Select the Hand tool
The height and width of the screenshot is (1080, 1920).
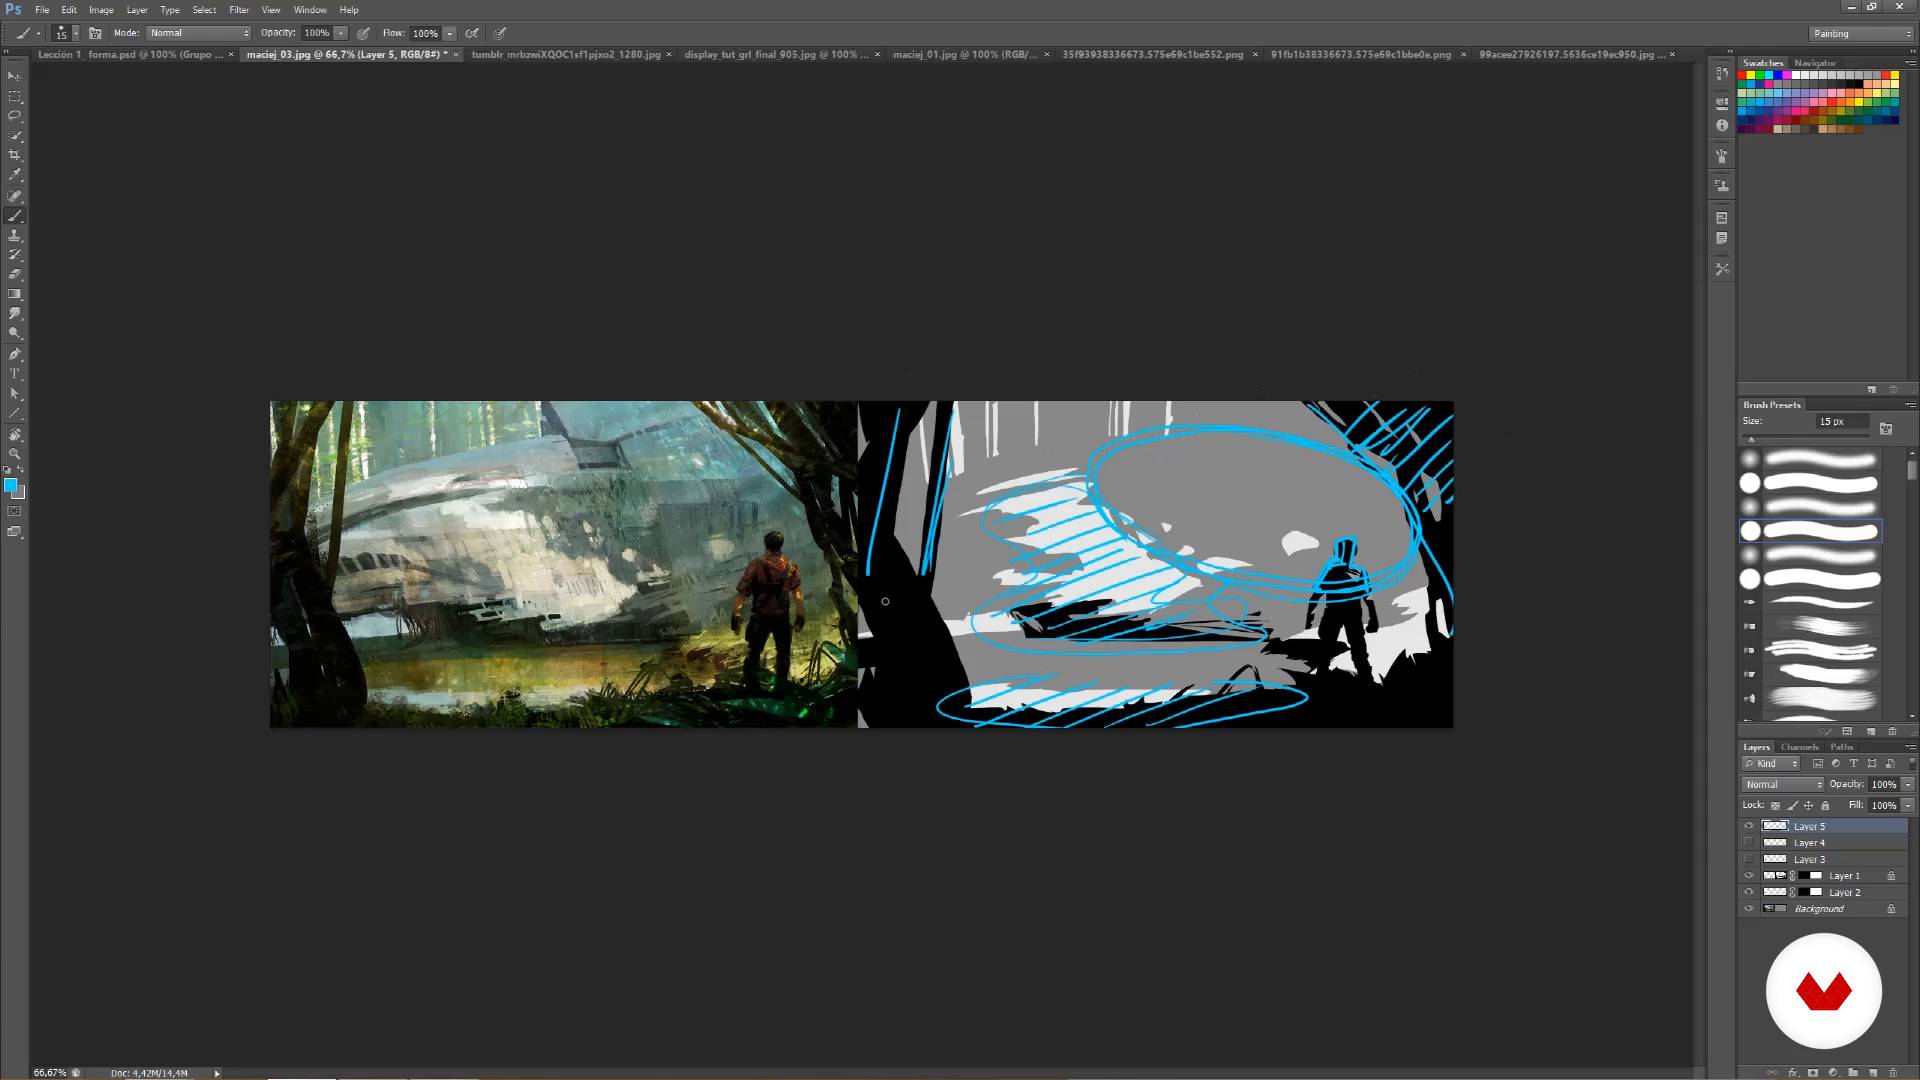14,435
